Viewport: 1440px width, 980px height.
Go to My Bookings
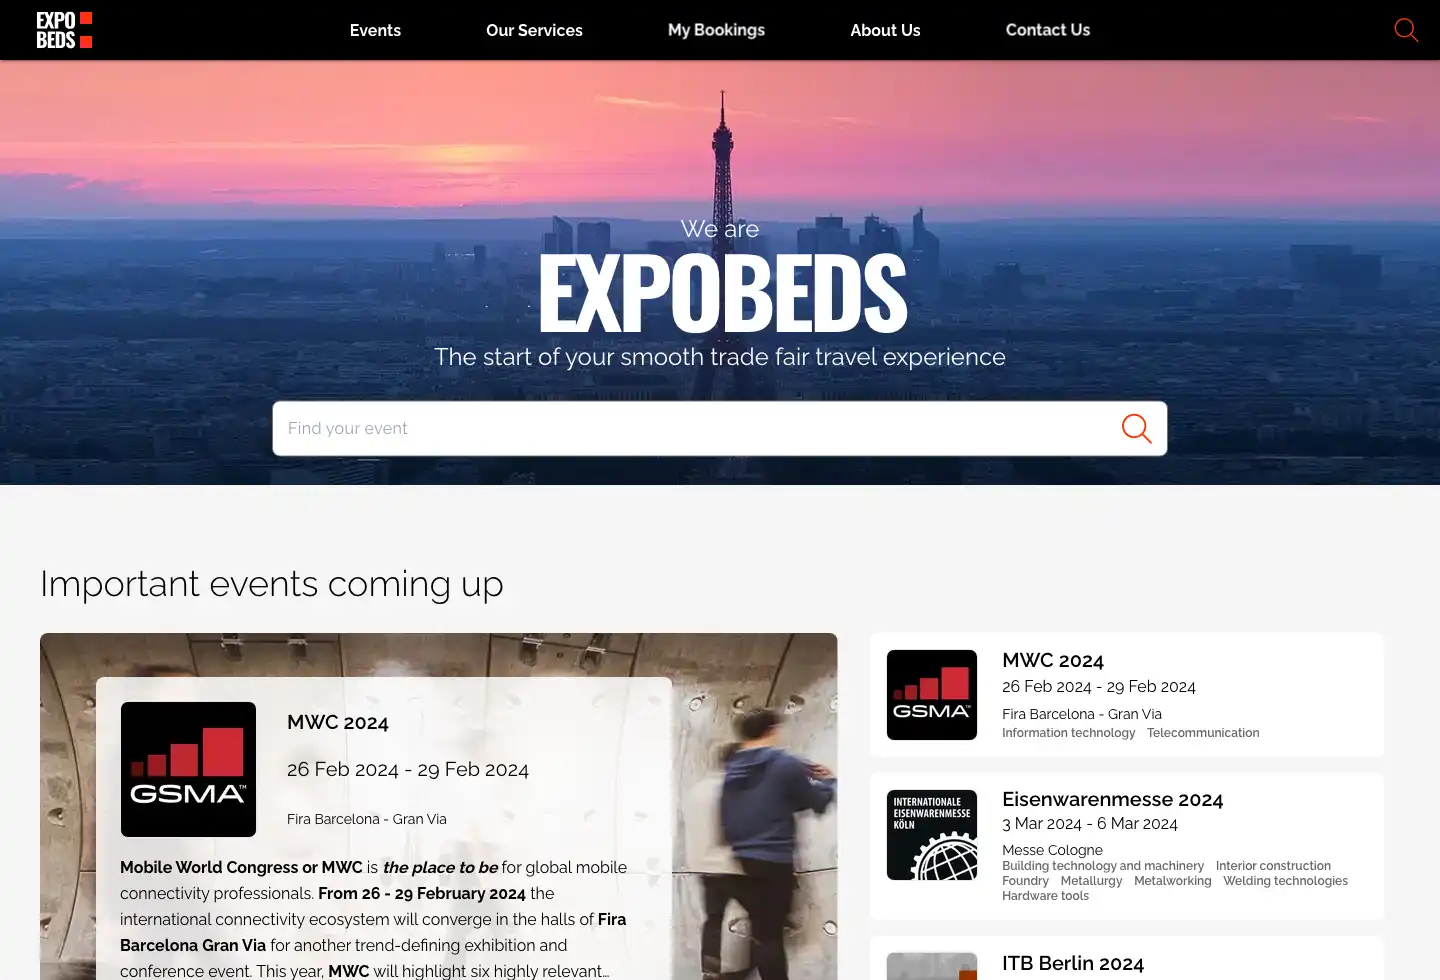(716, 30)
